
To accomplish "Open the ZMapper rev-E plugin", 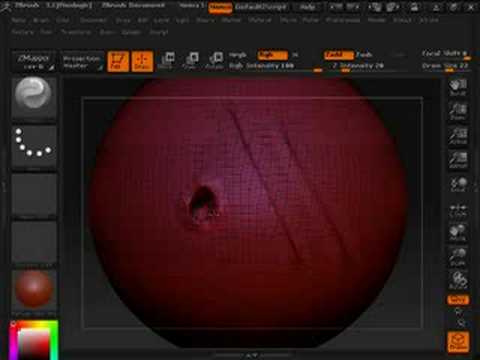I will pyautogui.click(x=33, y=62).
